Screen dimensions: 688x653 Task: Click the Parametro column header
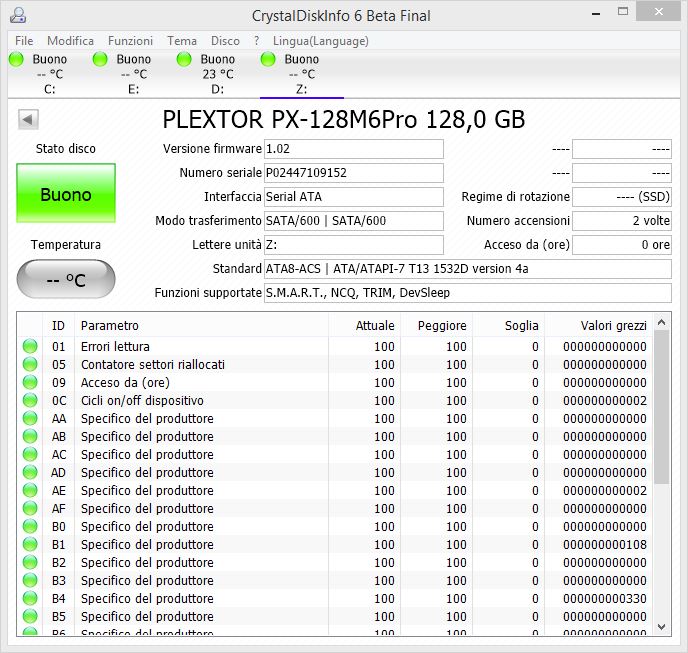110,325
